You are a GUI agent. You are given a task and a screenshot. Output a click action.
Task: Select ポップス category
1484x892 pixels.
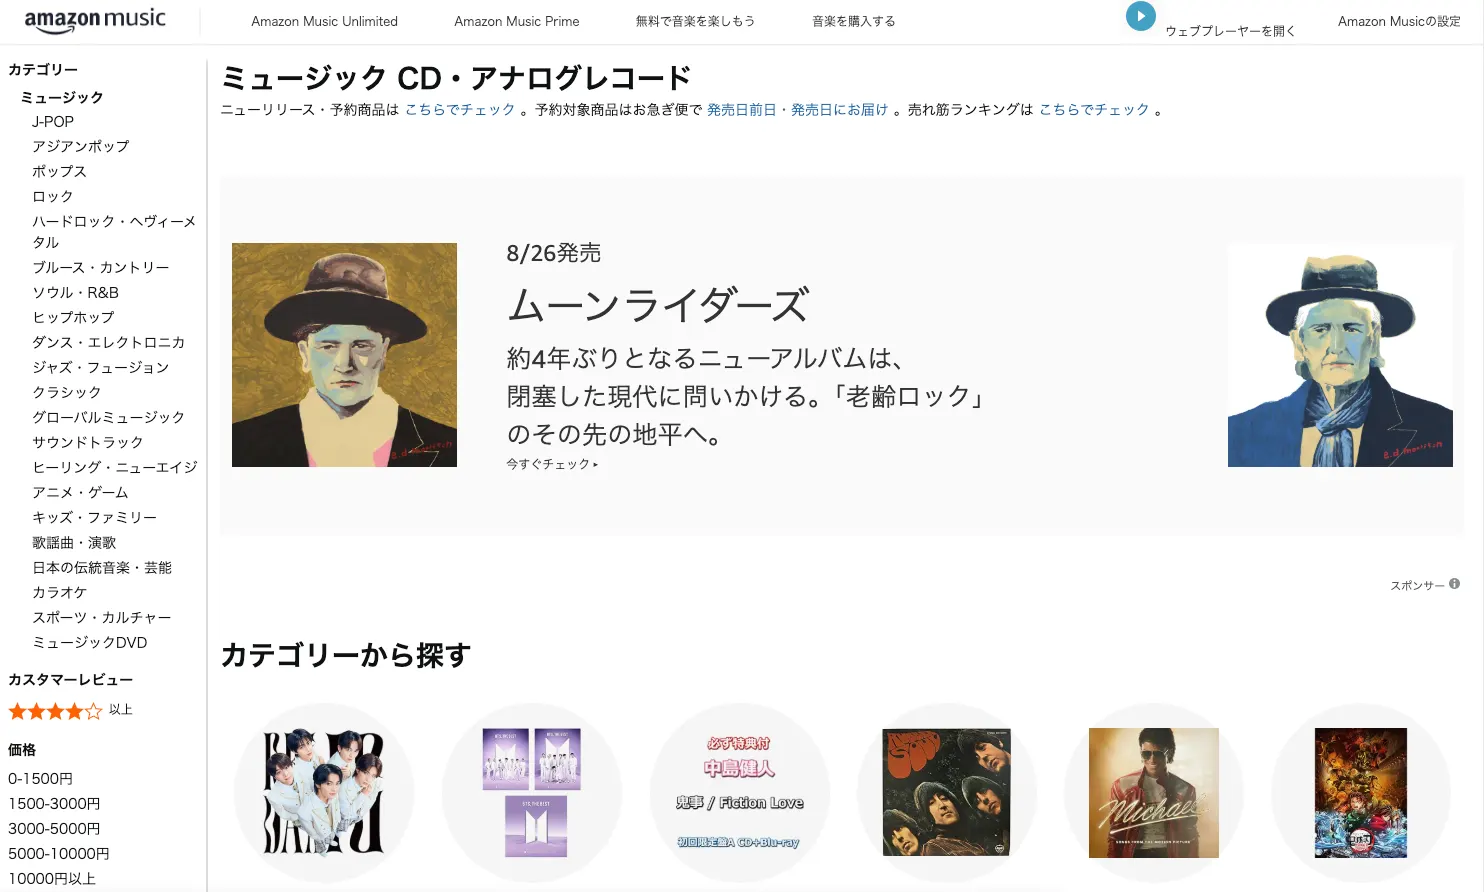[59, 171]
